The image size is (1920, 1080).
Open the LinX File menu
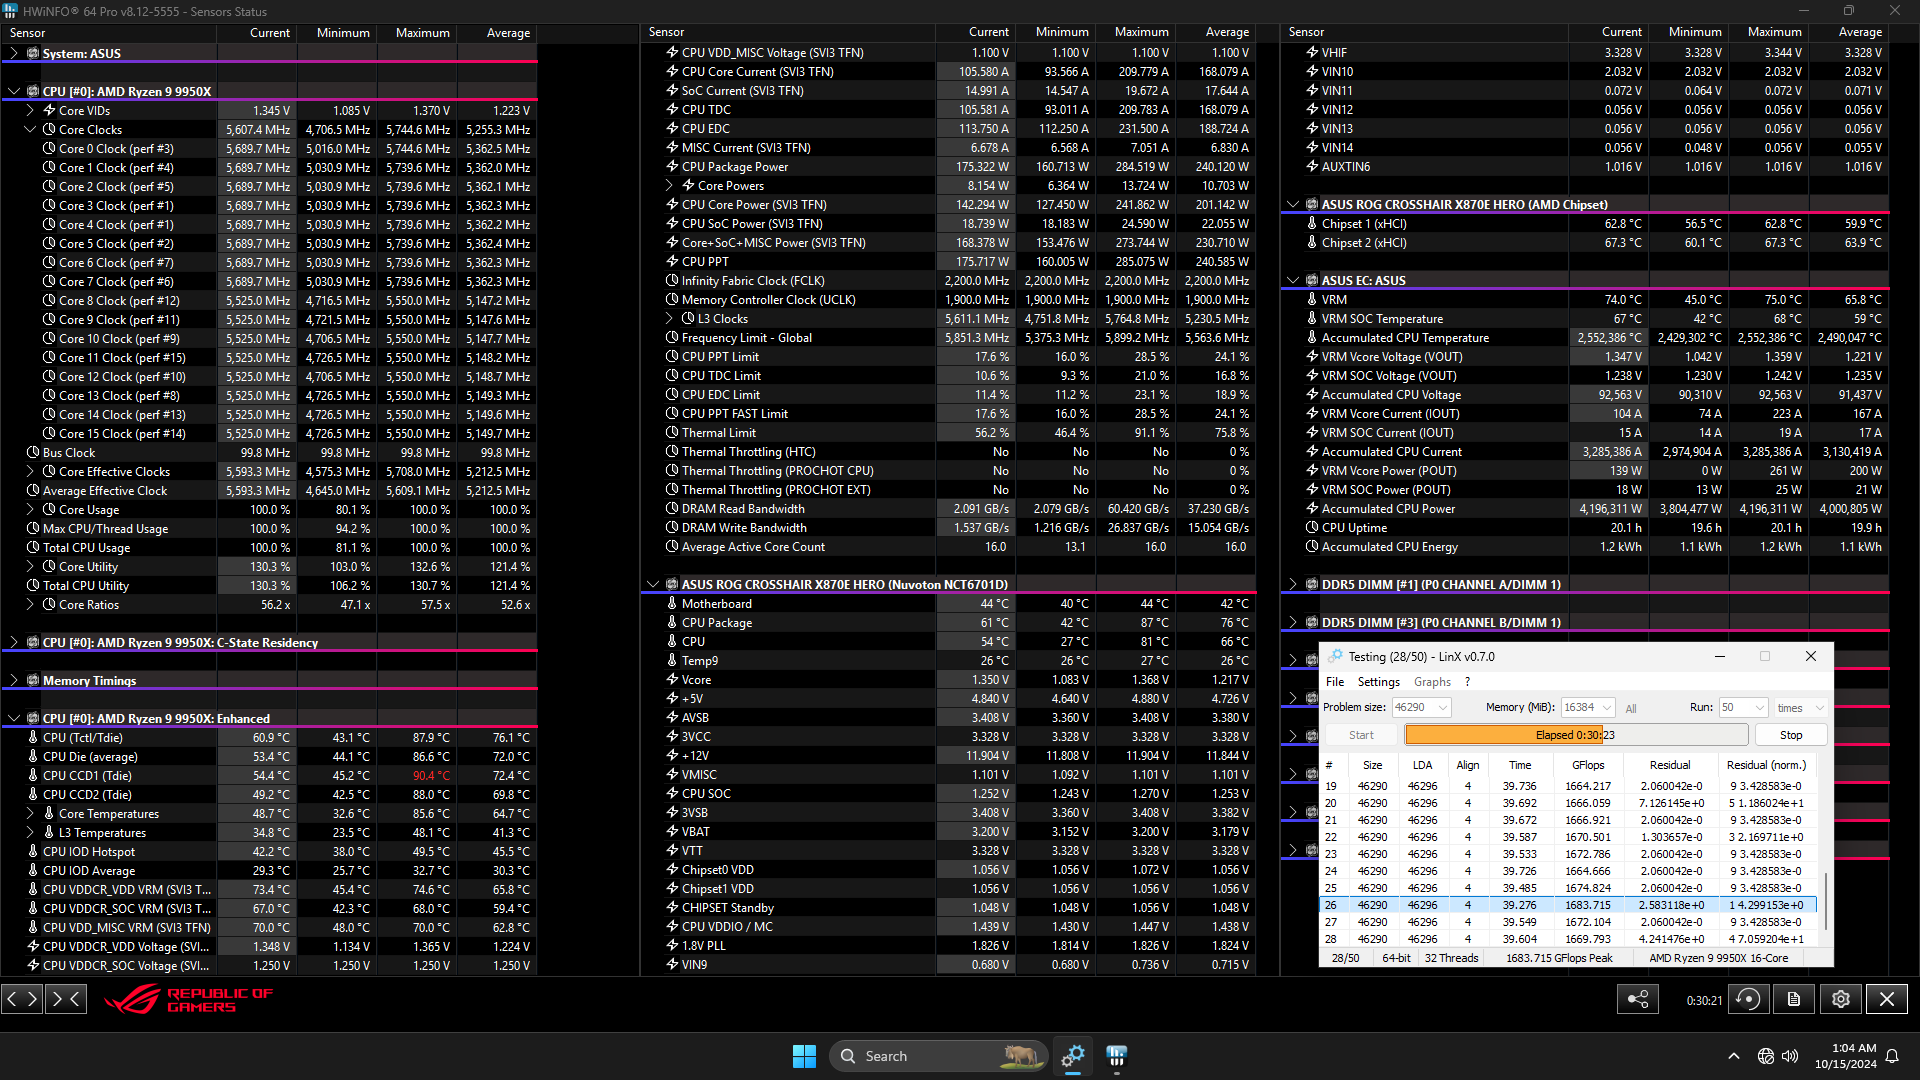[x=1334, y=682]
